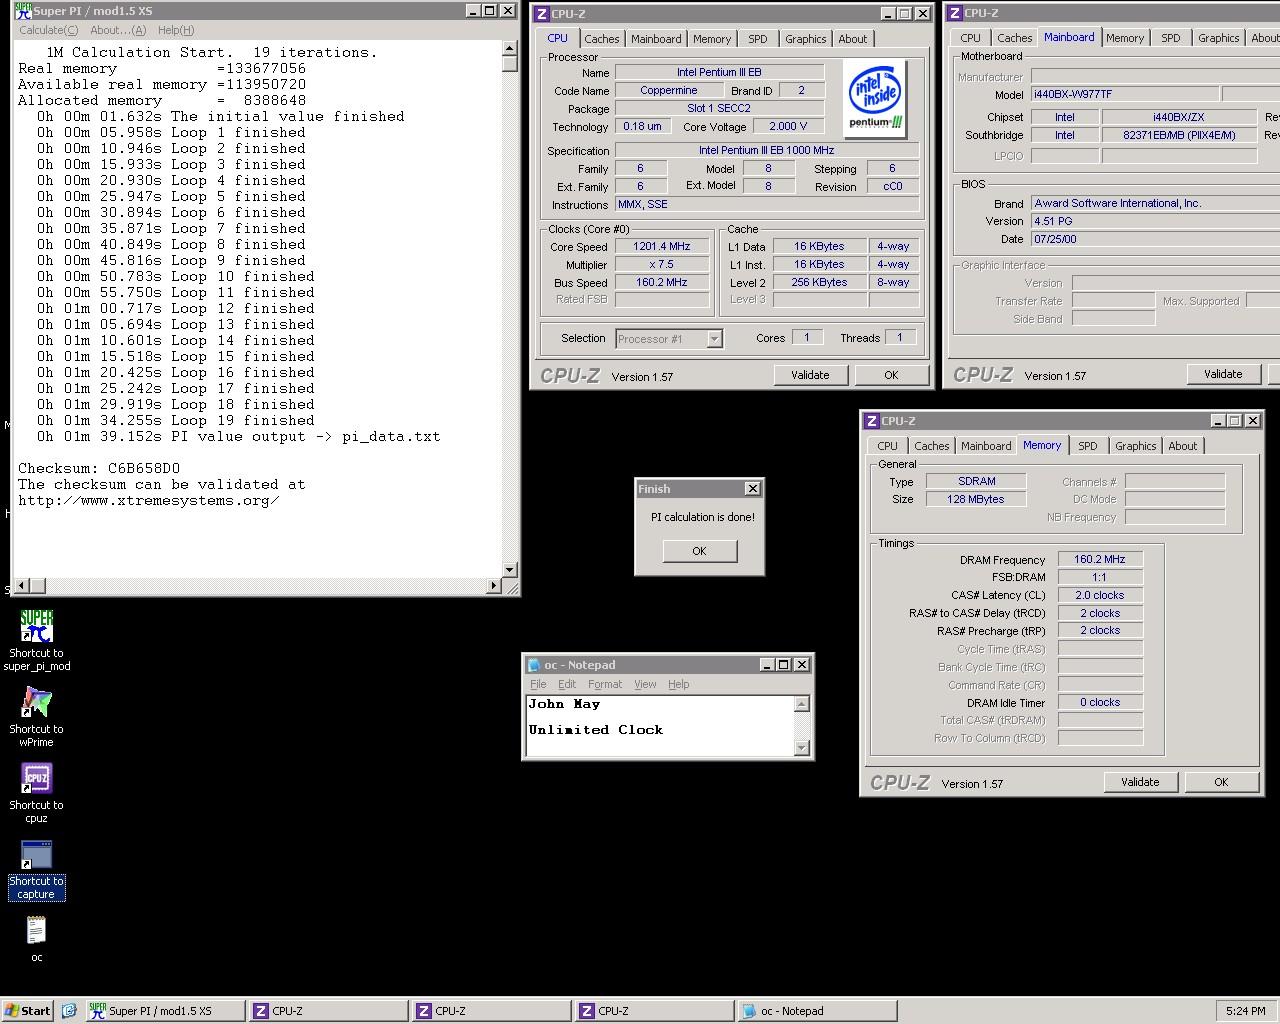Switch to first CPU-Z taskbar button
The image size is (1280, 1024).
[x=328, y=1011]
